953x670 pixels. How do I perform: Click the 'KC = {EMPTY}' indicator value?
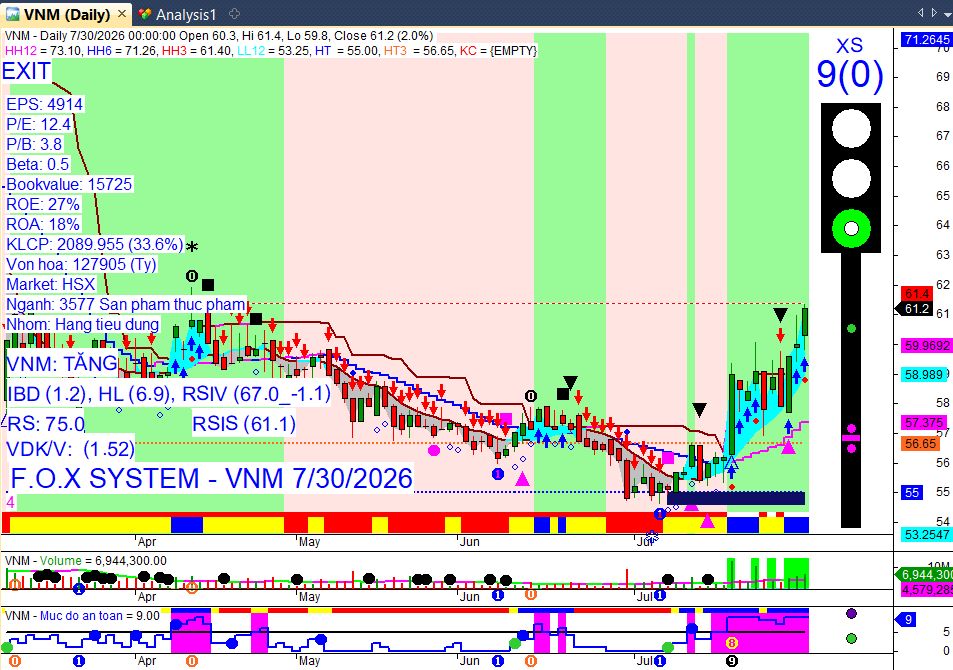tap(498, 50)
